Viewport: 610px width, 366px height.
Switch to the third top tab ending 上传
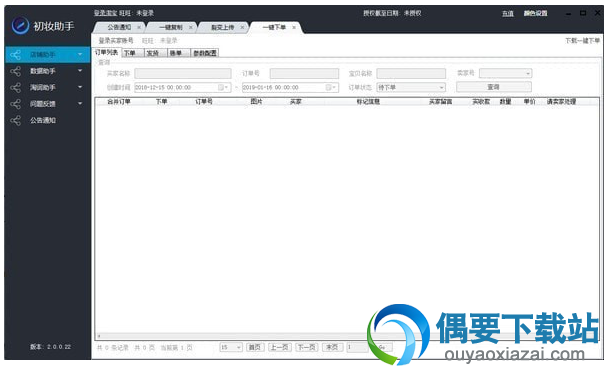(223, 27)
